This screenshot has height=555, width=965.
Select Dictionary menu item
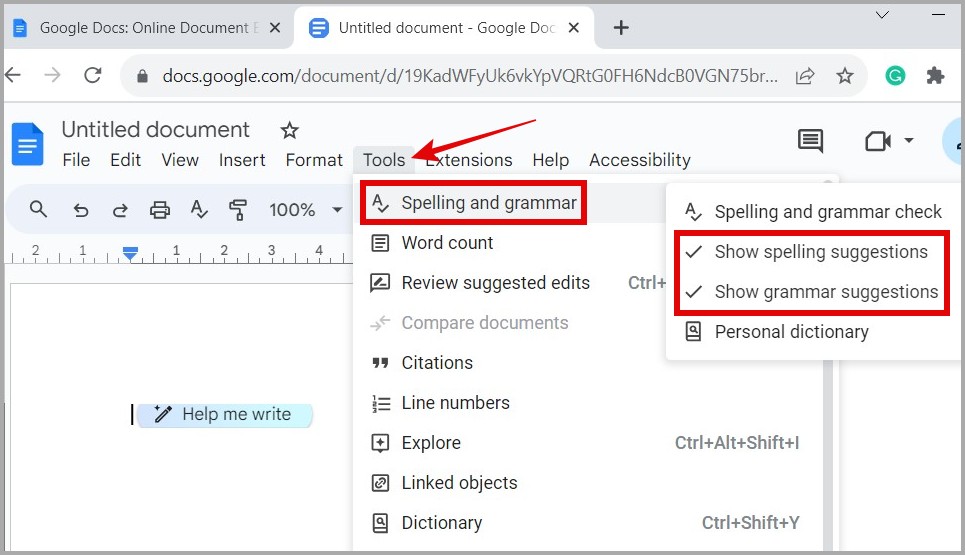(588, 523)
